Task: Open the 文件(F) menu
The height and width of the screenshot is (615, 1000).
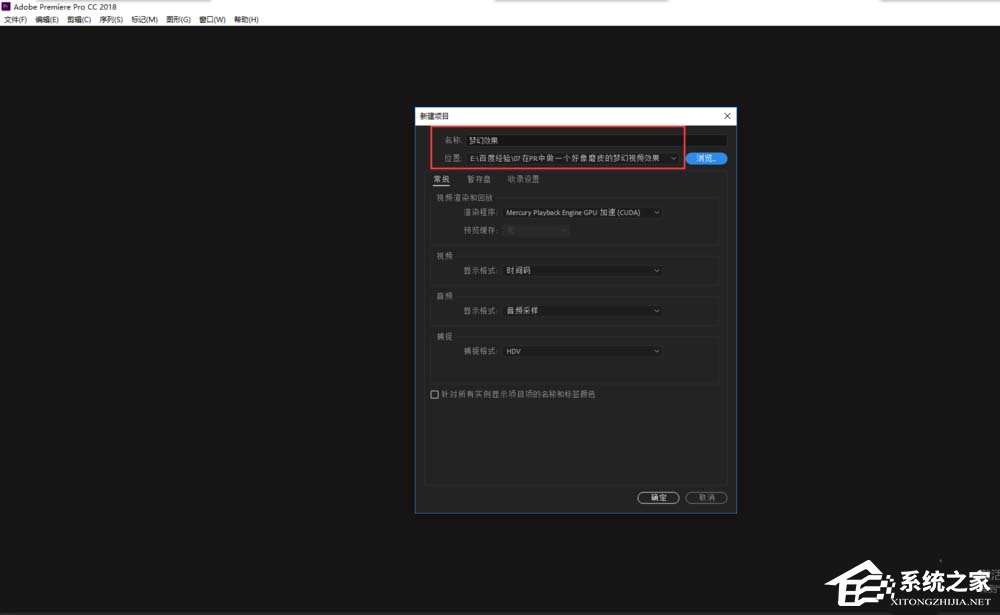Action: coord(15,20)
